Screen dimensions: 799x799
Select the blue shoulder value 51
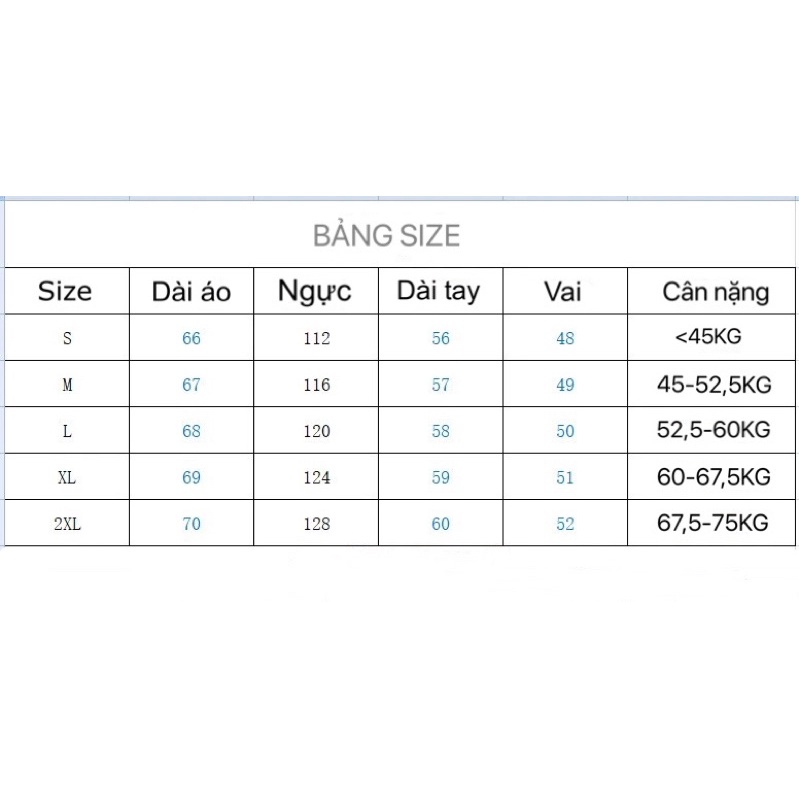pos(565,478)
